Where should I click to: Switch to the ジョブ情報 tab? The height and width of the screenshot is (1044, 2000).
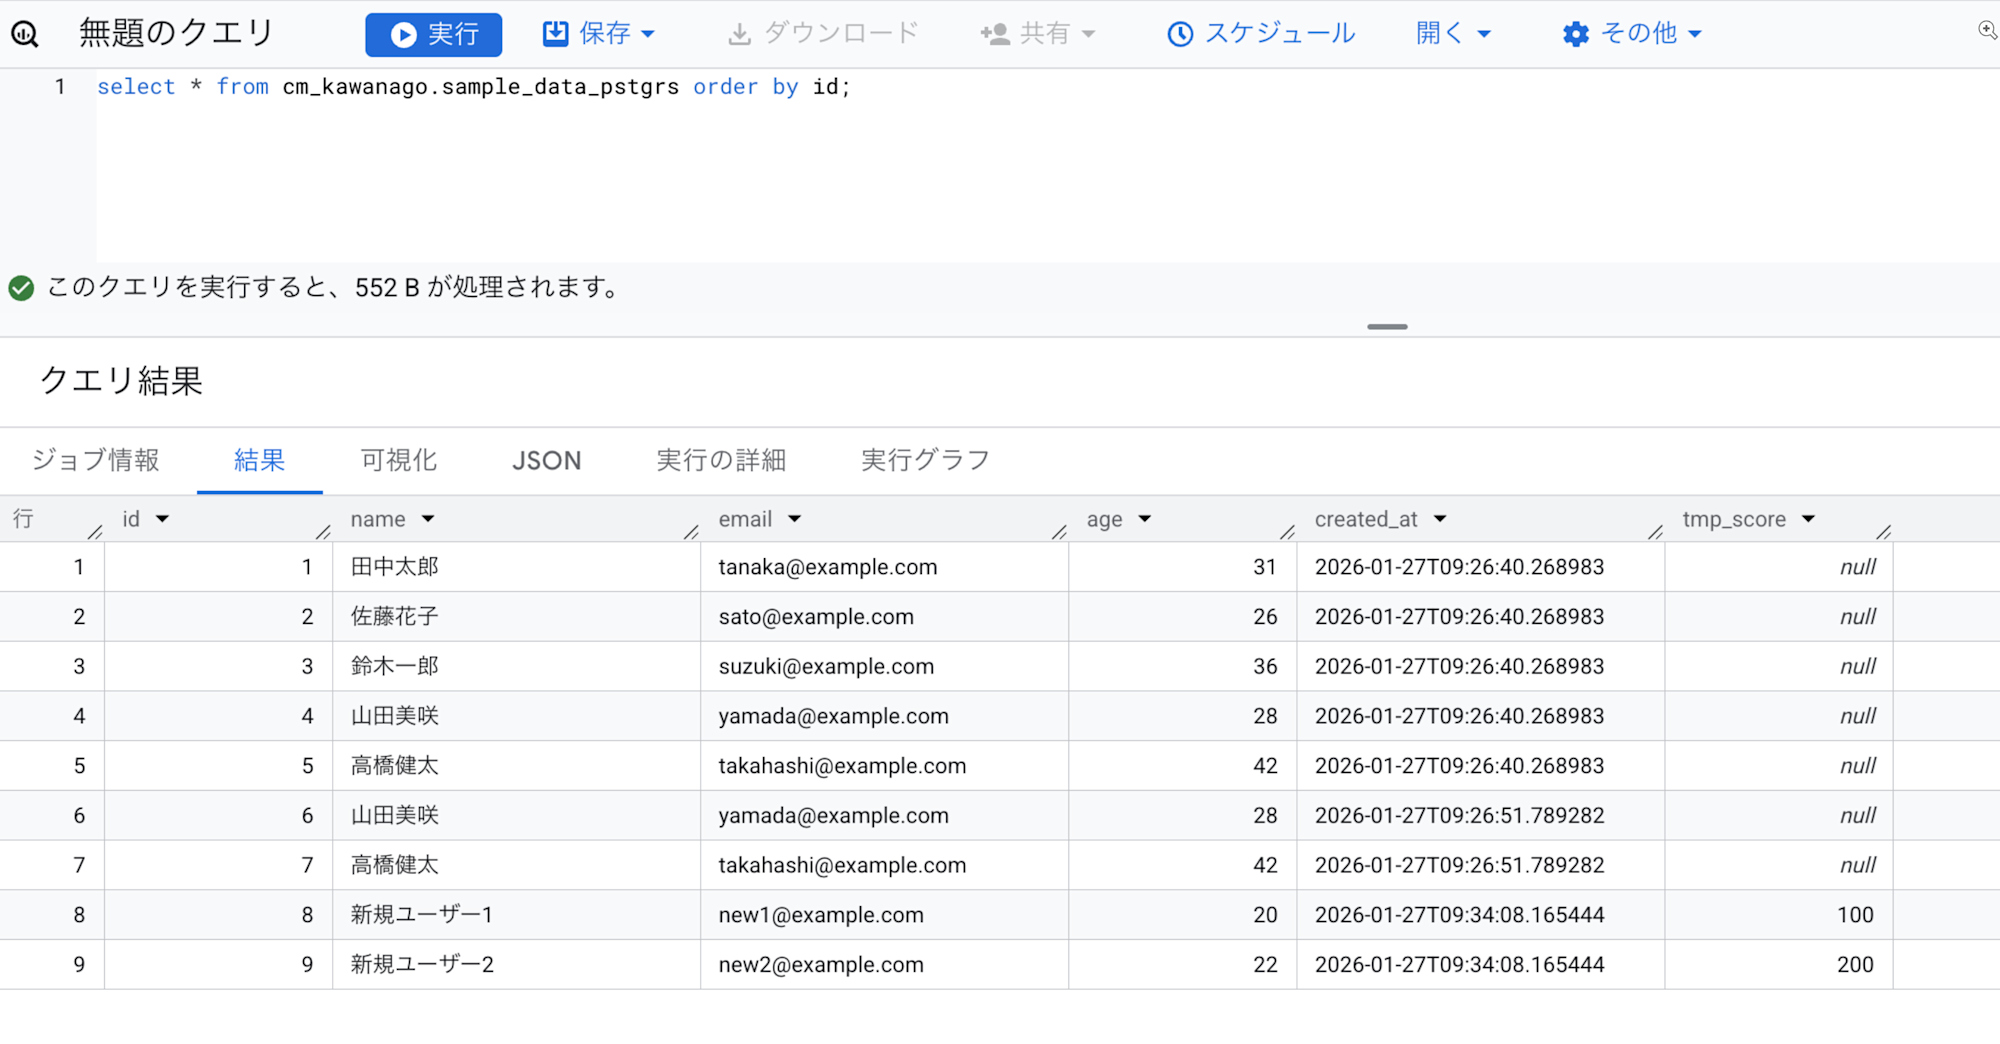[x=96, y=460]
